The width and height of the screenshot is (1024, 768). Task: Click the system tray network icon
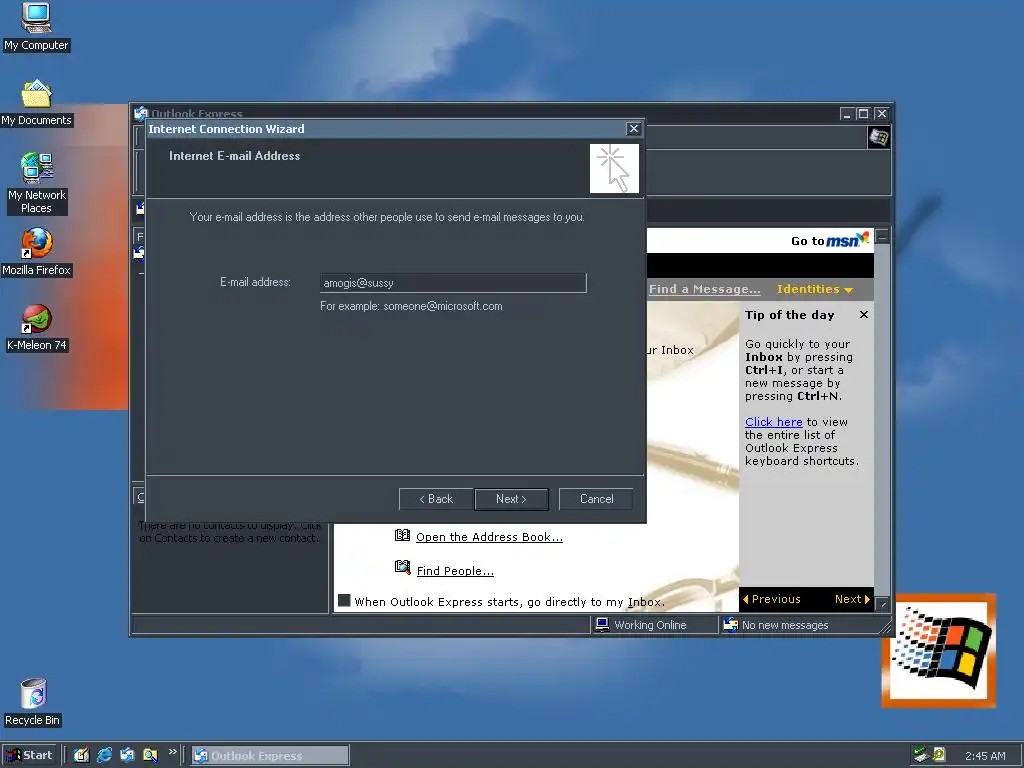(921, 754)
